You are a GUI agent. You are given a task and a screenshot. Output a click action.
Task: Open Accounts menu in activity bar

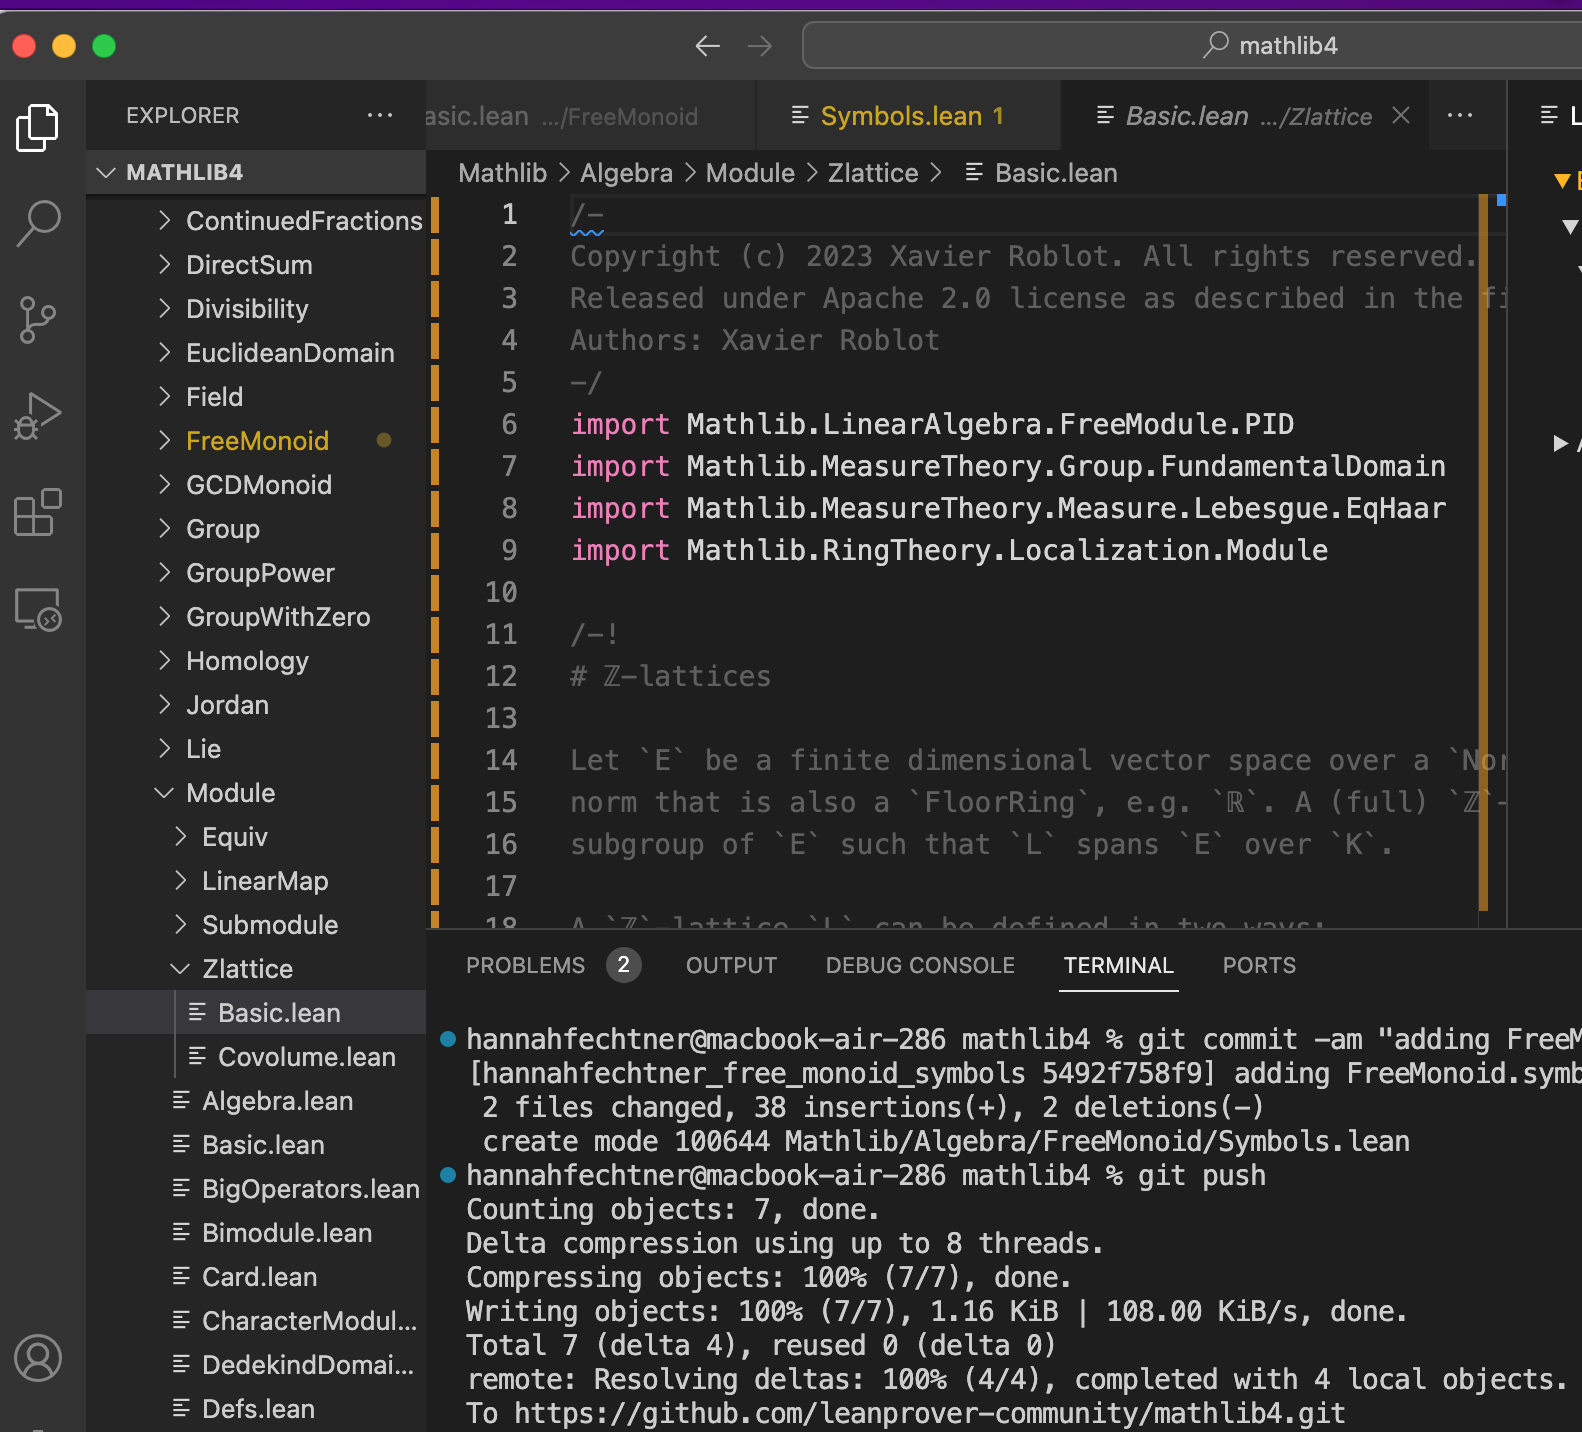click(x=38, y=1358)
